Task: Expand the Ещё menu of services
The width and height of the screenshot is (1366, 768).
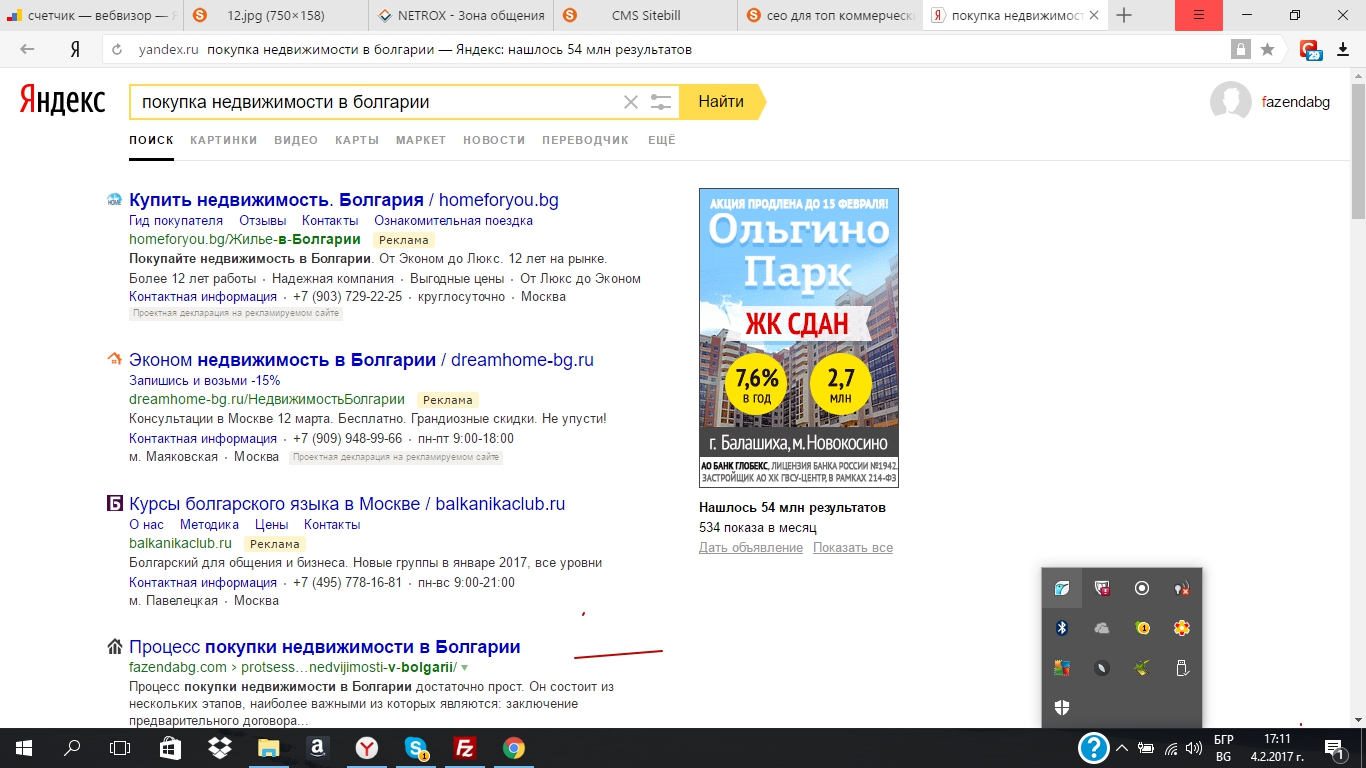Action: click(662, 140)
